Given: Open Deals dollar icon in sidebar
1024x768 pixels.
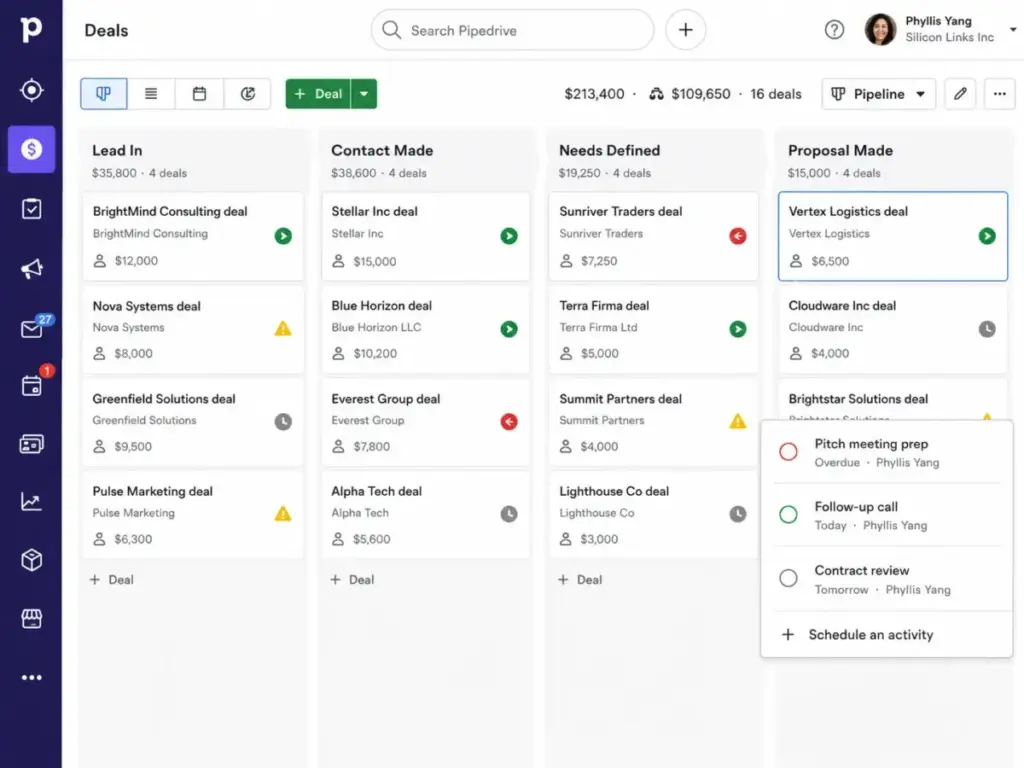Looking at the screenshot, I should click(31, 150).
